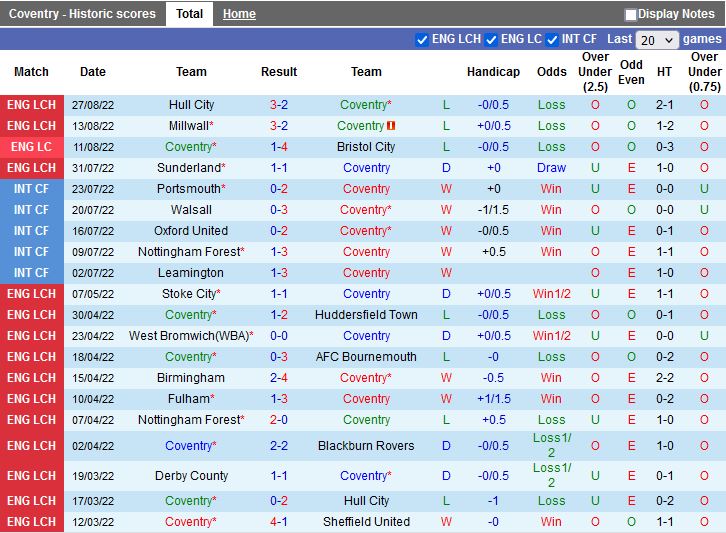Select Leamington team name
This screenshot has height=533, width=726.
(x=191, y=273)
